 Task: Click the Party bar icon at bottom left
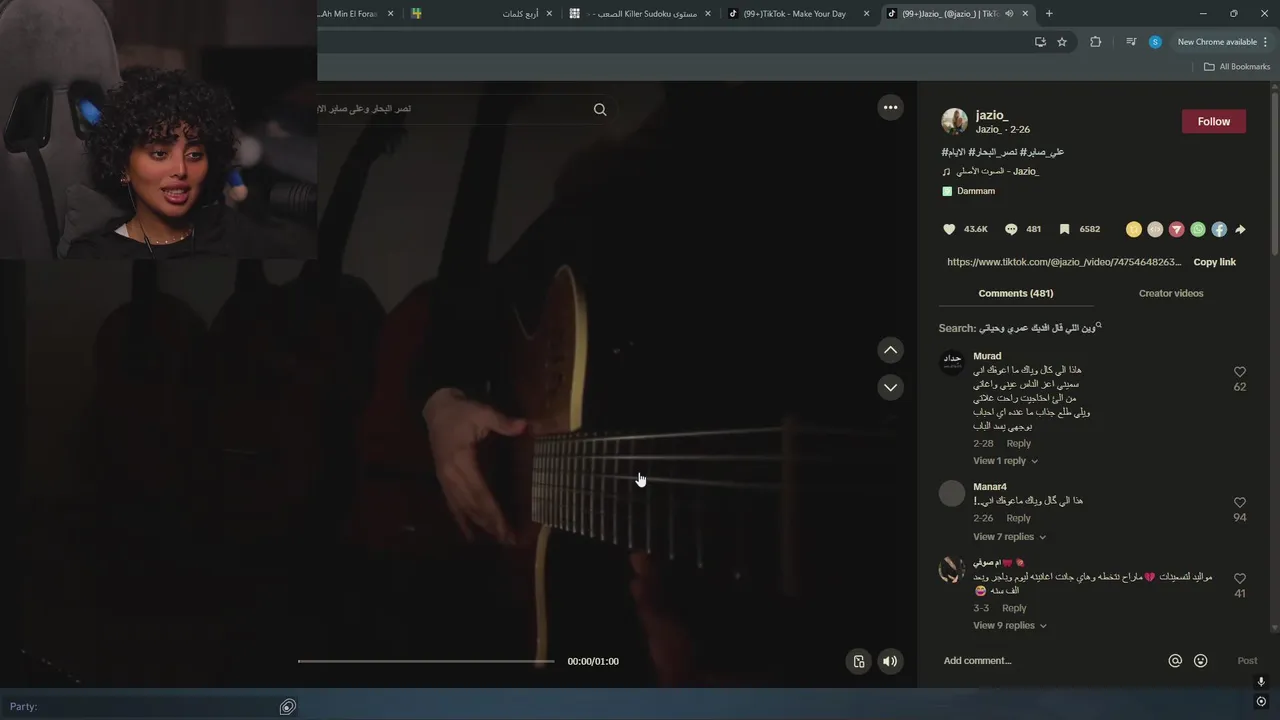click(x=288, y=707)
